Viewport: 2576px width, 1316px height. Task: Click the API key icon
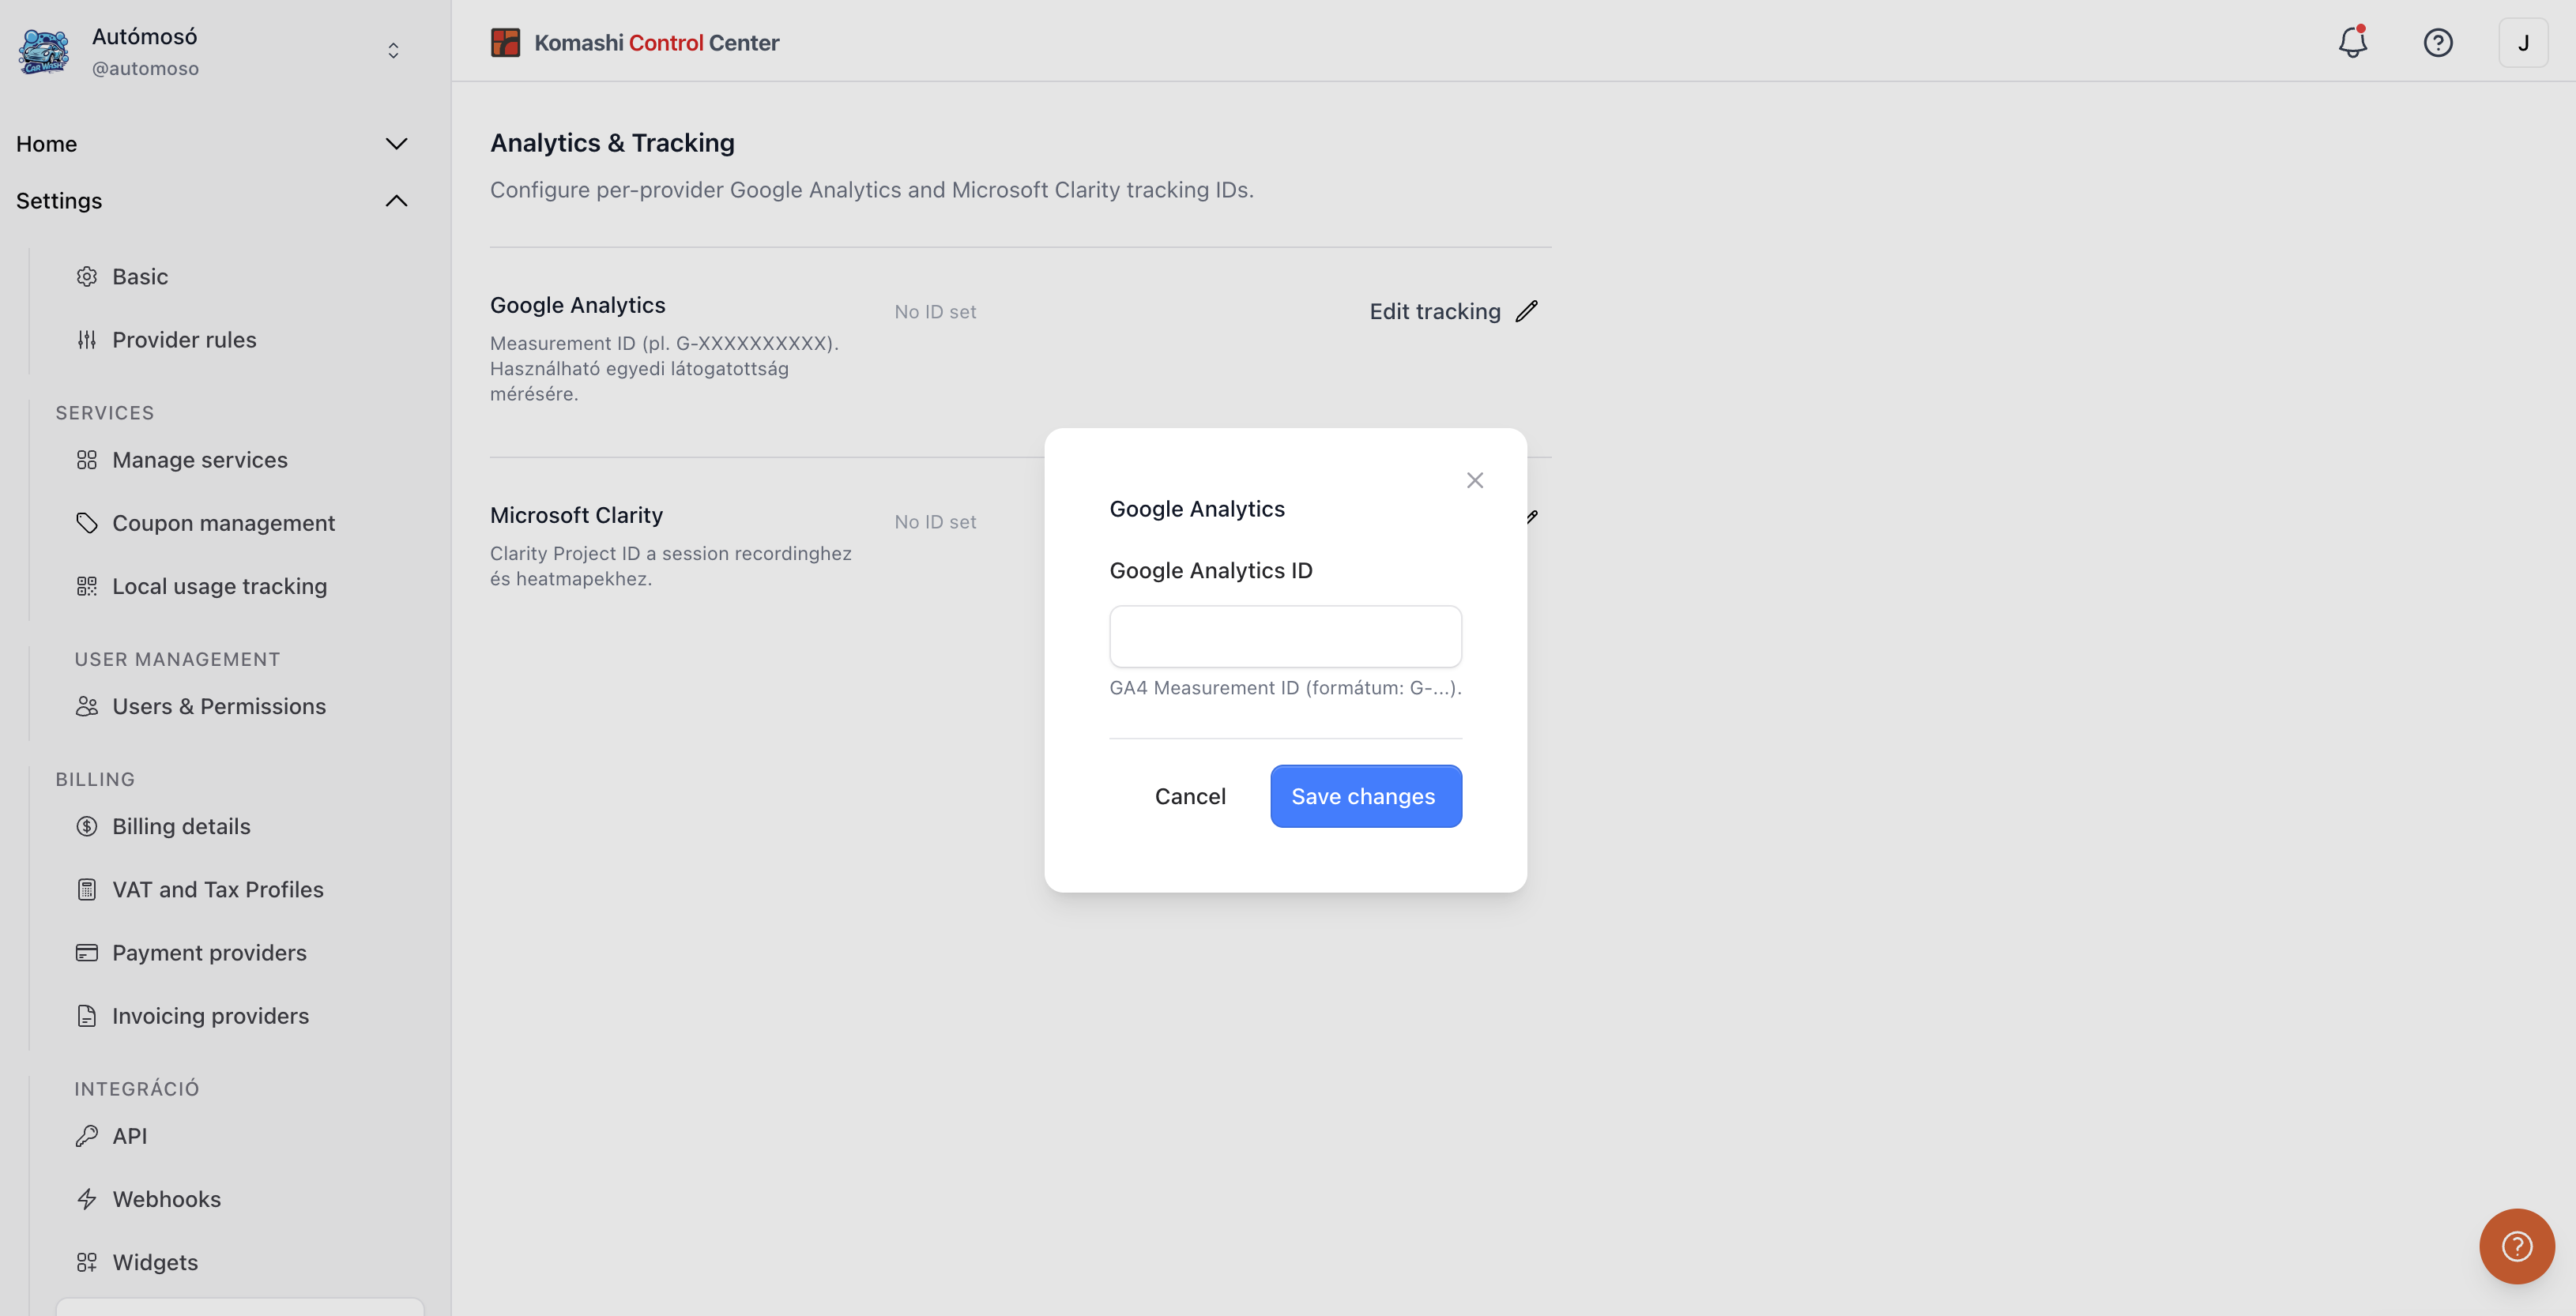(x=87, y=1136)
